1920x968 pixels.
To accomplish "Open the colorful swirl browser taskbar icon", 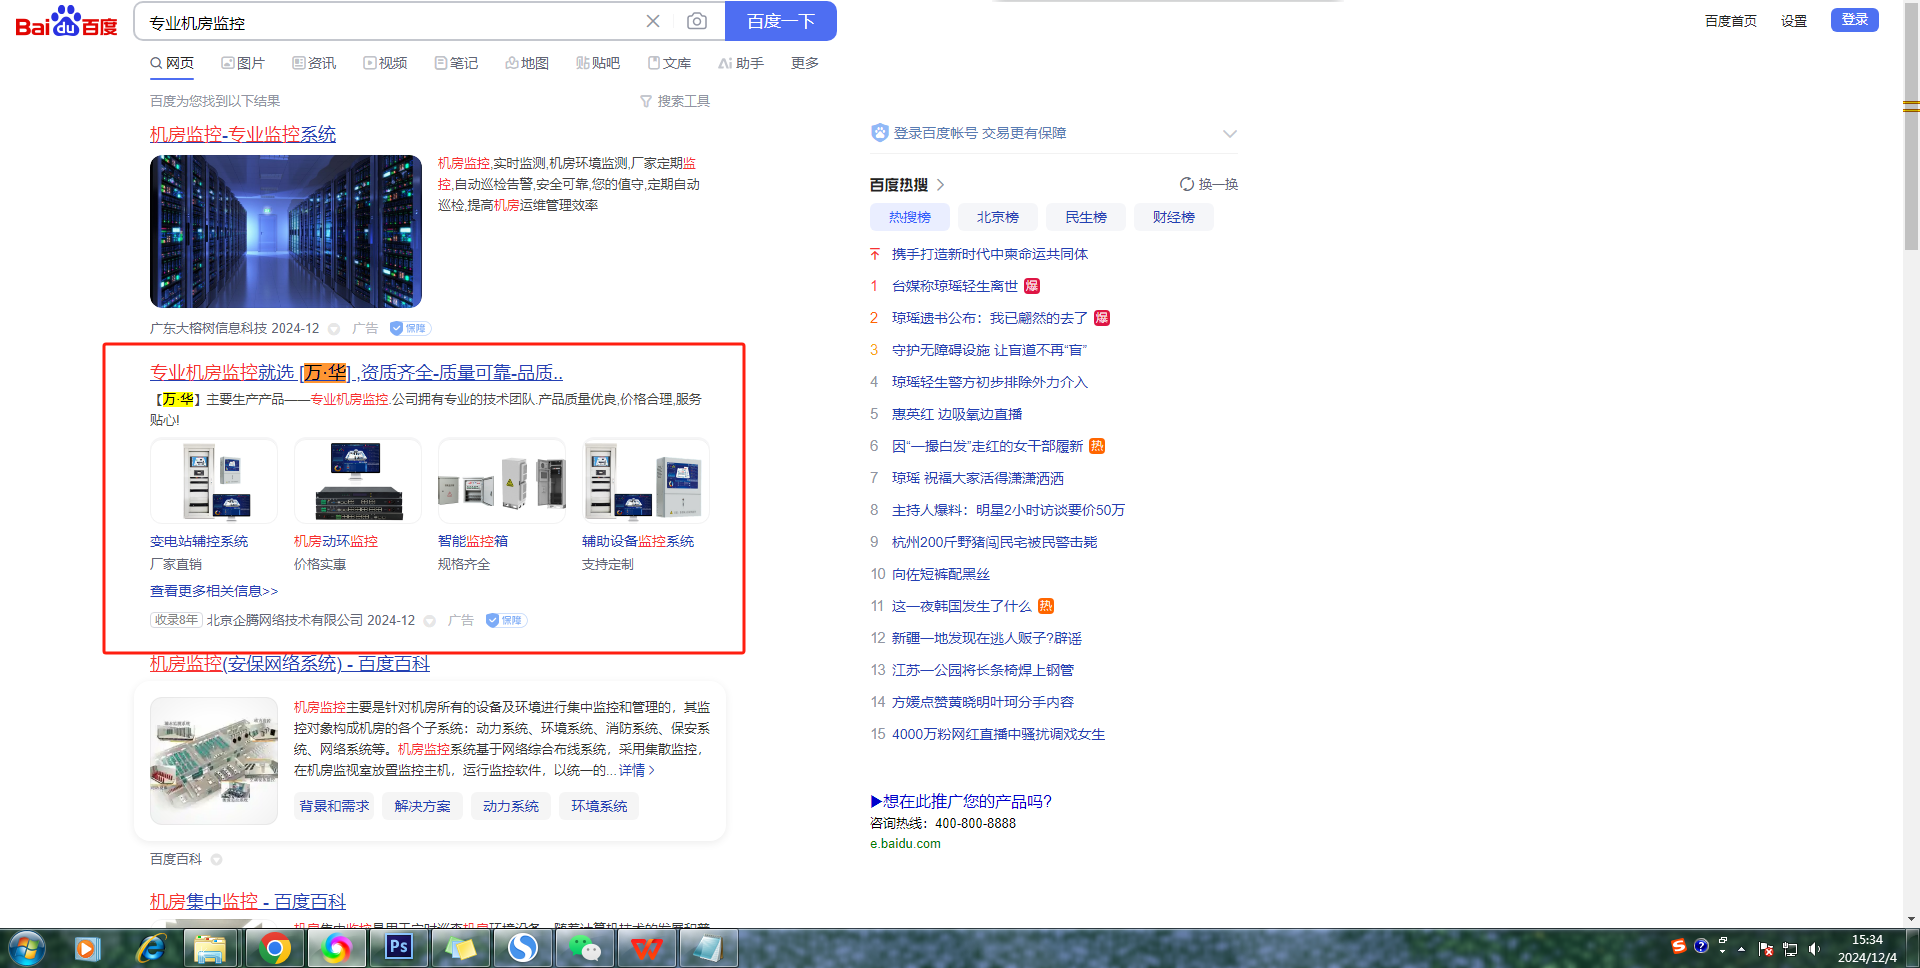I will point(336,948).
